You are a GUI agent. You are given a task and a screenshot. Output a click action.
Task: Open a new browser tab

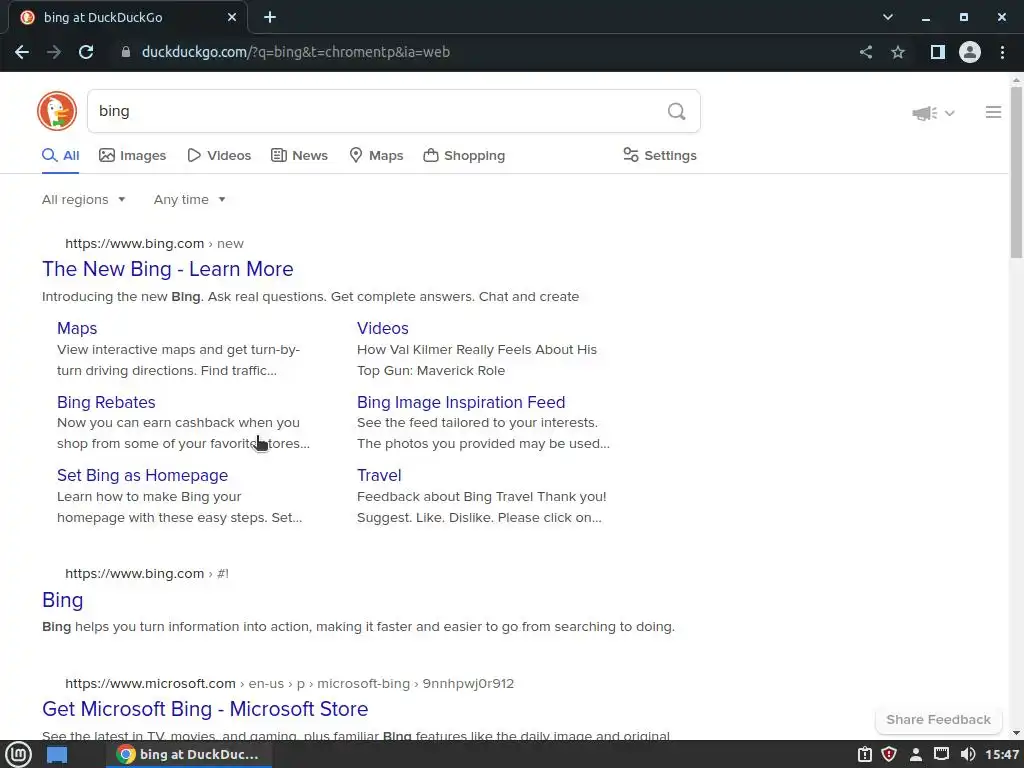pyautogui.click(x=270, y=18)
